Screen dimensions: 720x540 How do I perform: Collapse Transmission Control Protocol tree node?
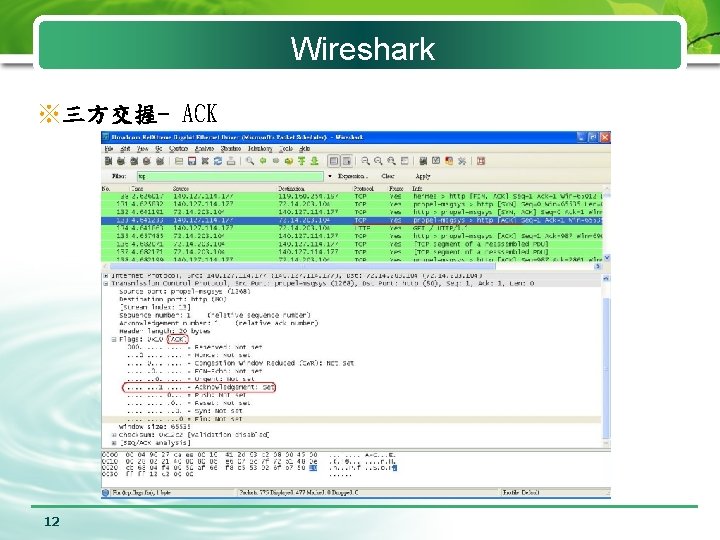pos(106,283)
